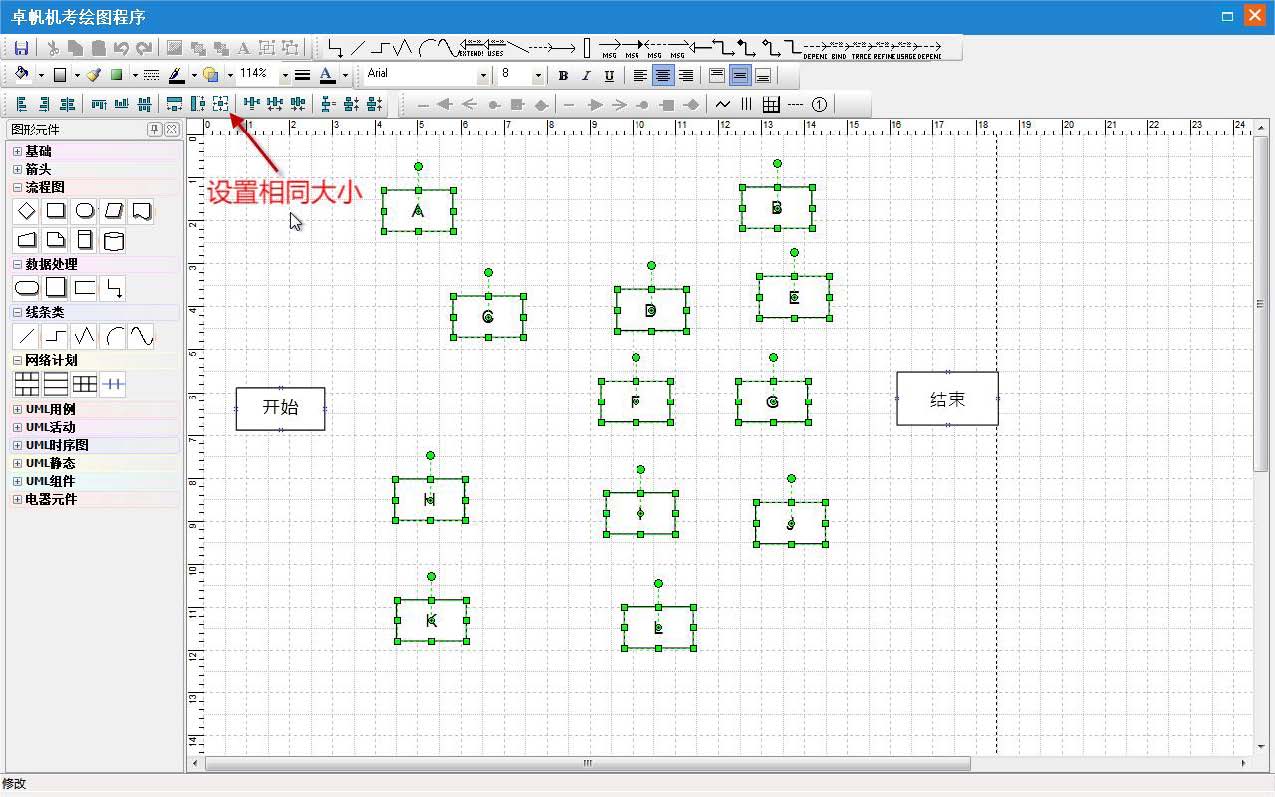Select the document shape in flowchart palette
The image size is (1275, 797).
point(141,211)
